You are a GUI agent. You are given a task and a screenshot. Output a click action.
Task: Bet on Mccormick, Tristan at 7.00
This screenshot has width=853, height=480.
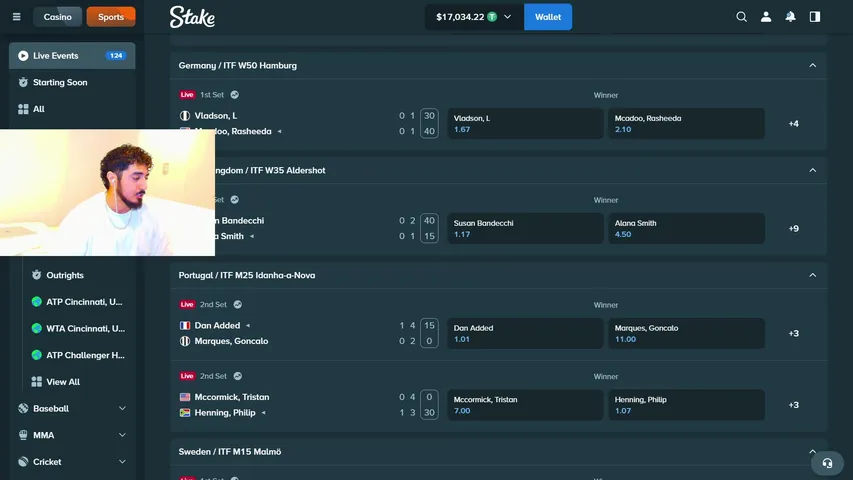pos(525,405)
